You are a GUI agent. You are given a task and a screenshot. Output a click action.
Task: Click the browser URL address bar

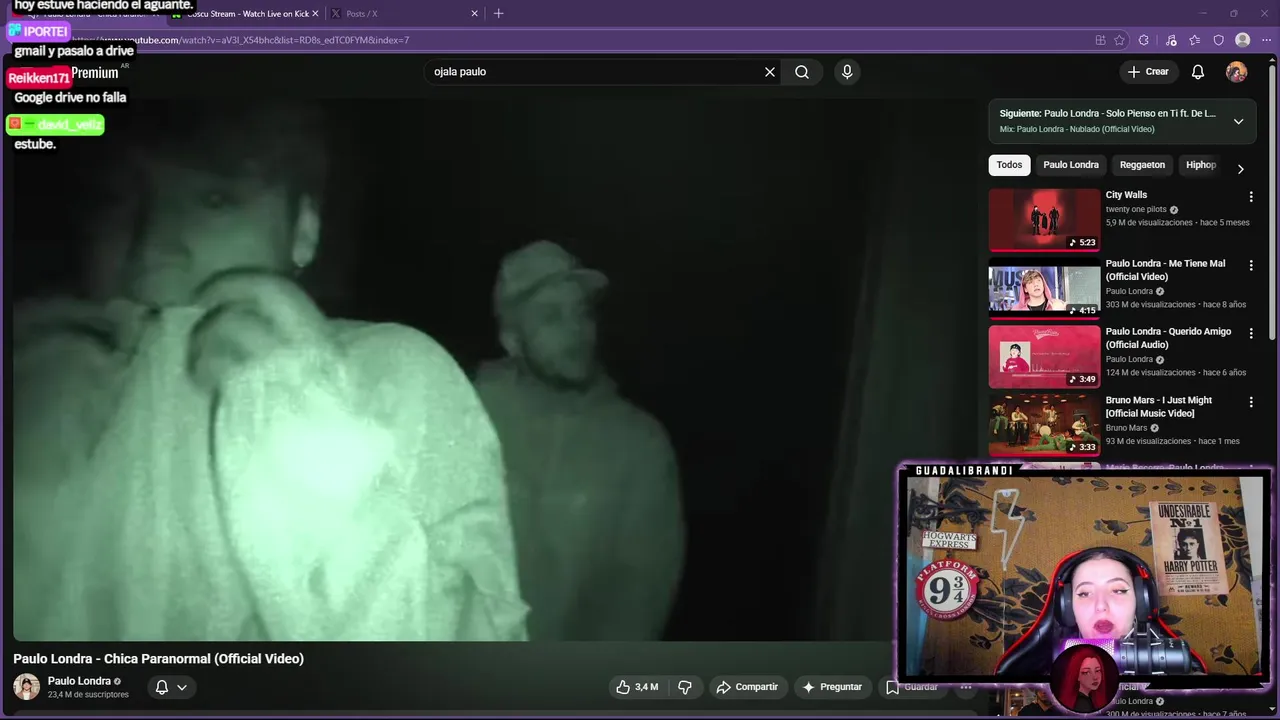coord(580,40)
